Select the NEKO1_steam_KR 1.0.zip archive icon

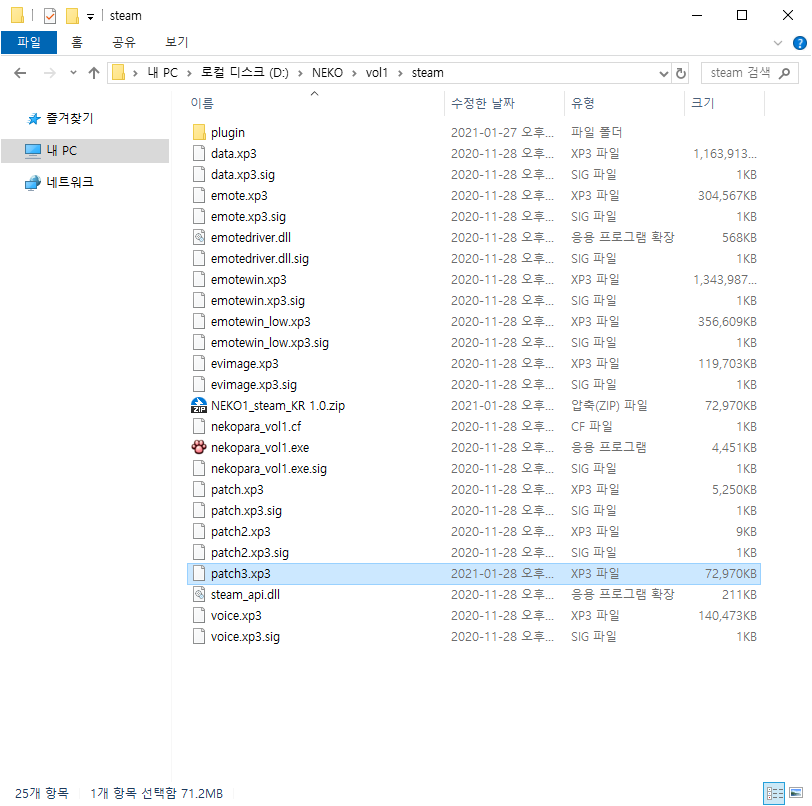click(199, 405)
